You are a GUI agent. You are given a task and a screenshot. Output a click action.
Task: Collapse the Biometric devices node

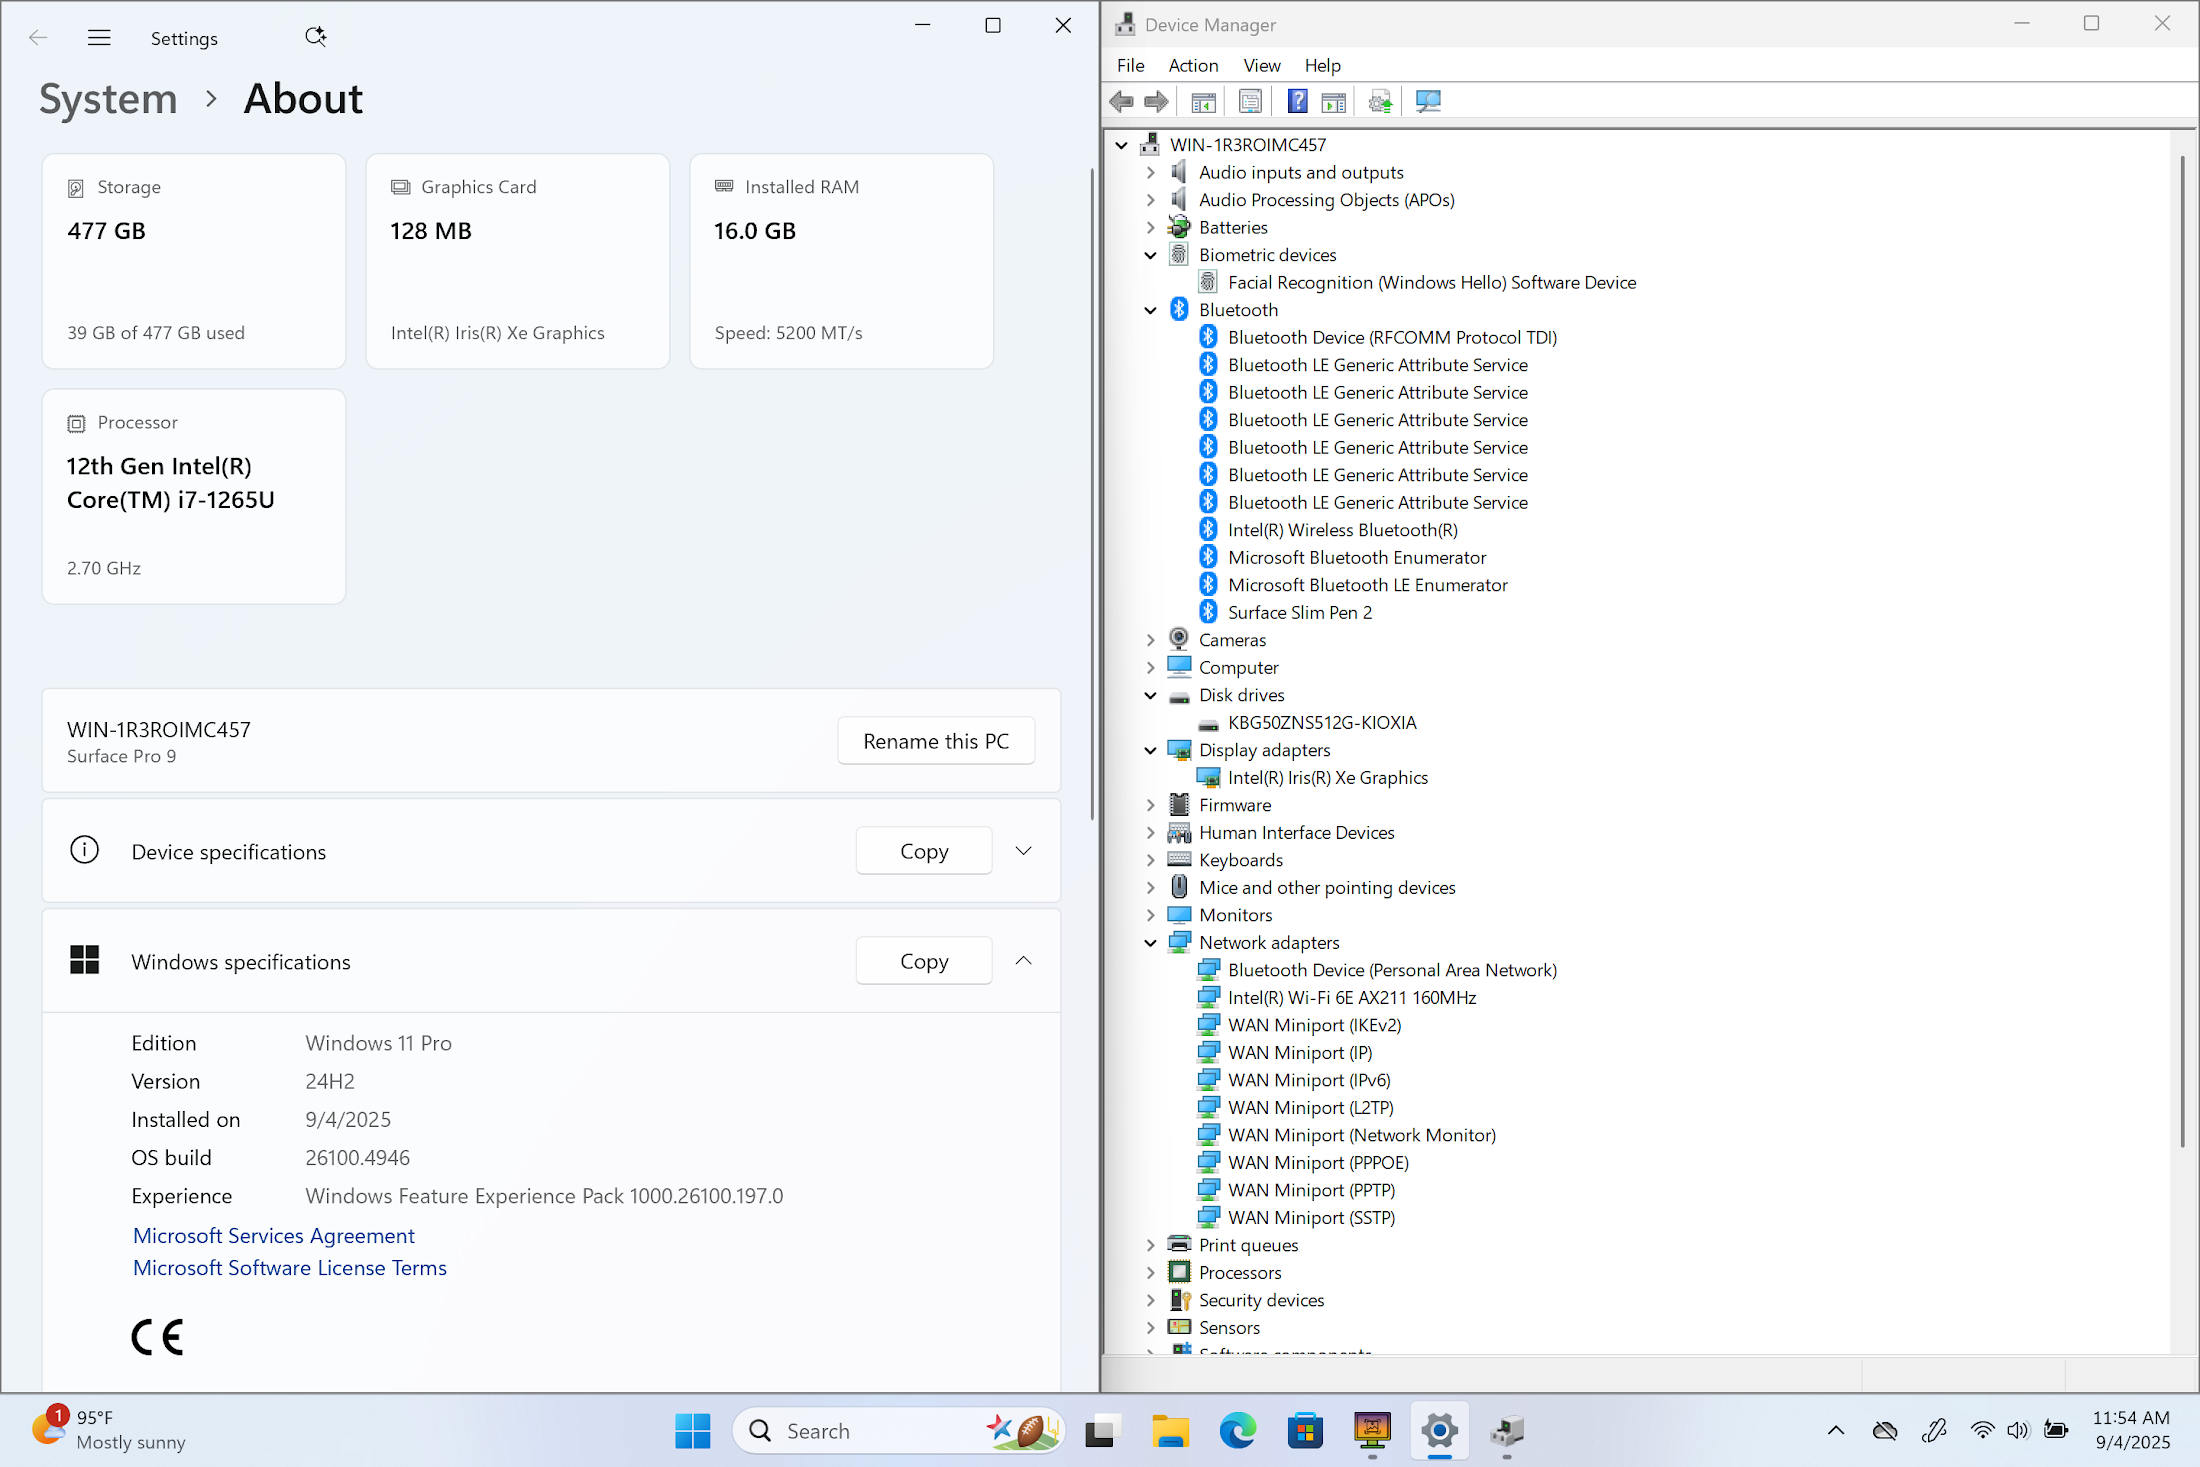point(1150,255)
